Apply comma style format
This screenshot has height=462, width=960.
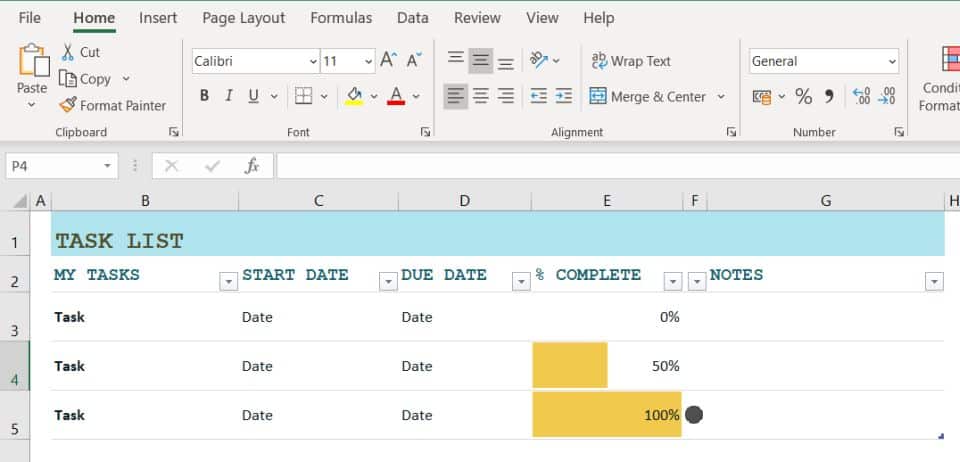point(829,97)
